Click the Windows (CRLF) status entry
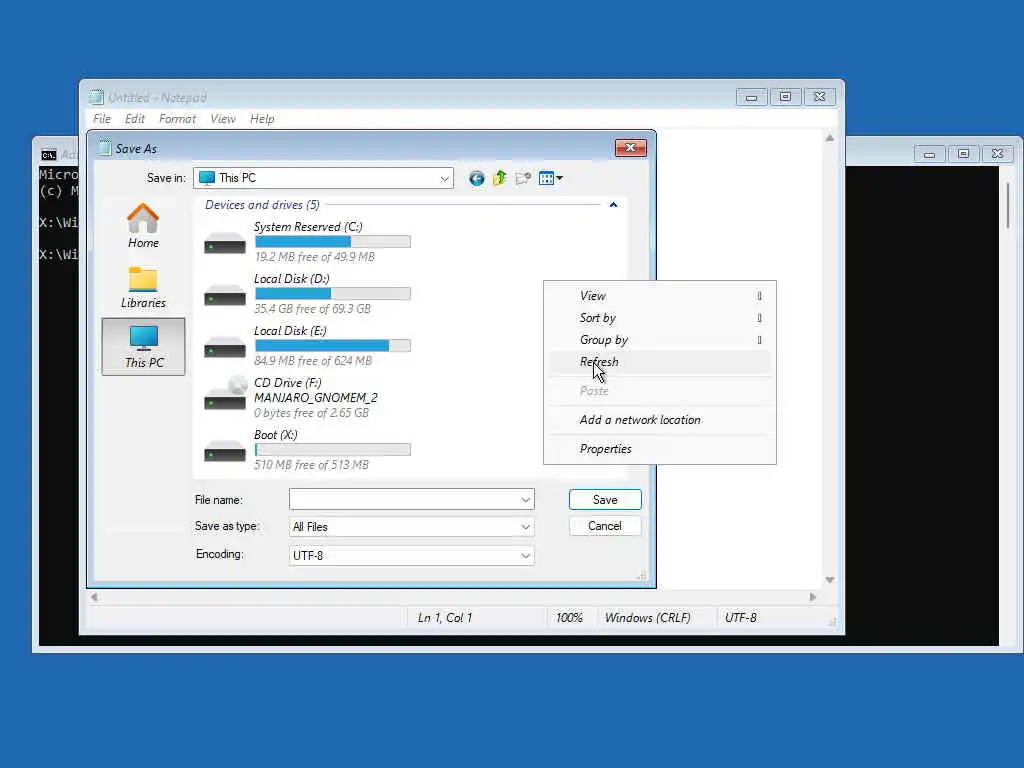 [648, 618]
